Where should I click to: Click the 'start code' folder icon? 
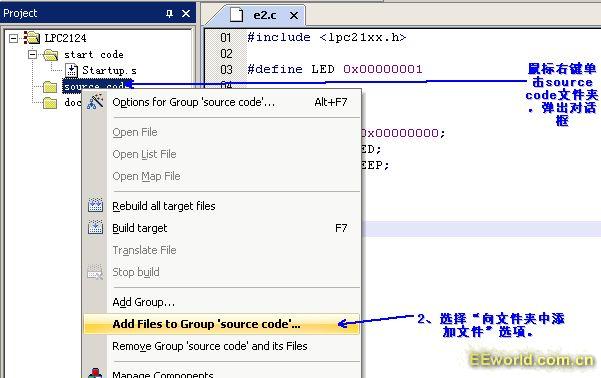click(x=50, y=55)
